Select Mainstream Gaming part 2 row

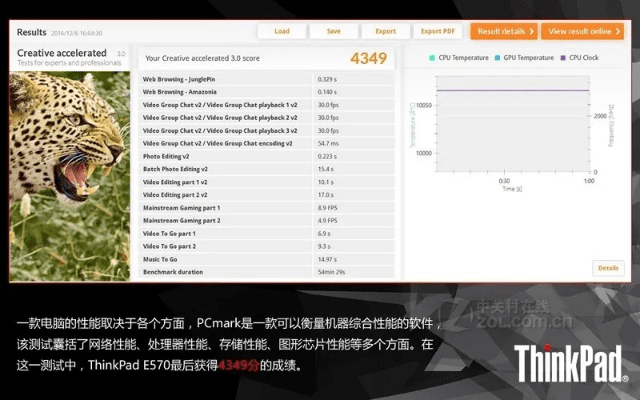pos(266,220)
